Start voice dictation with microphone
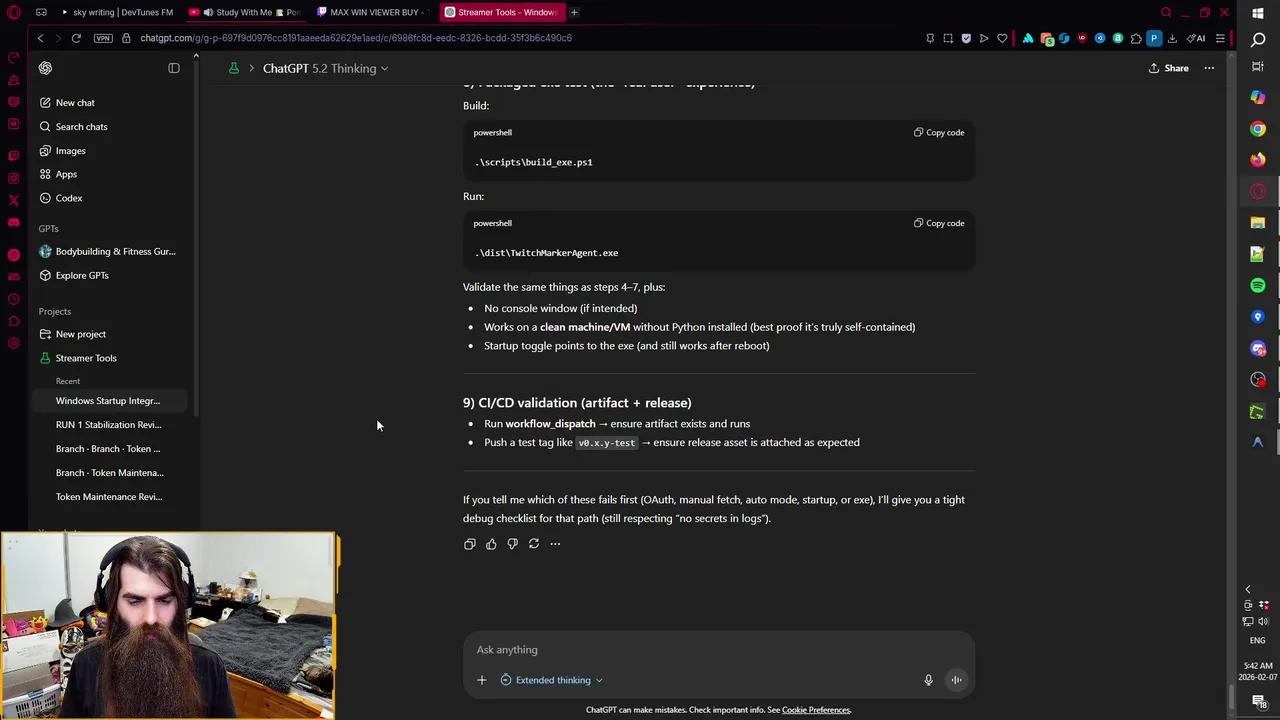1280x720 pixels. [928, 680]
